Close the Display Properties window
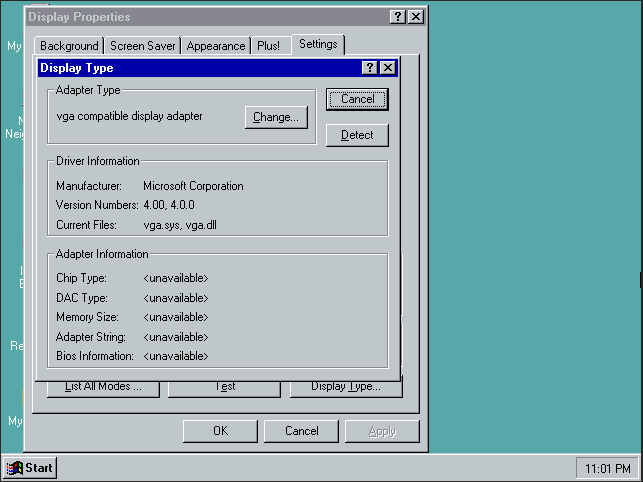Viewport: 643px width, 482px height. coord(416,17)
